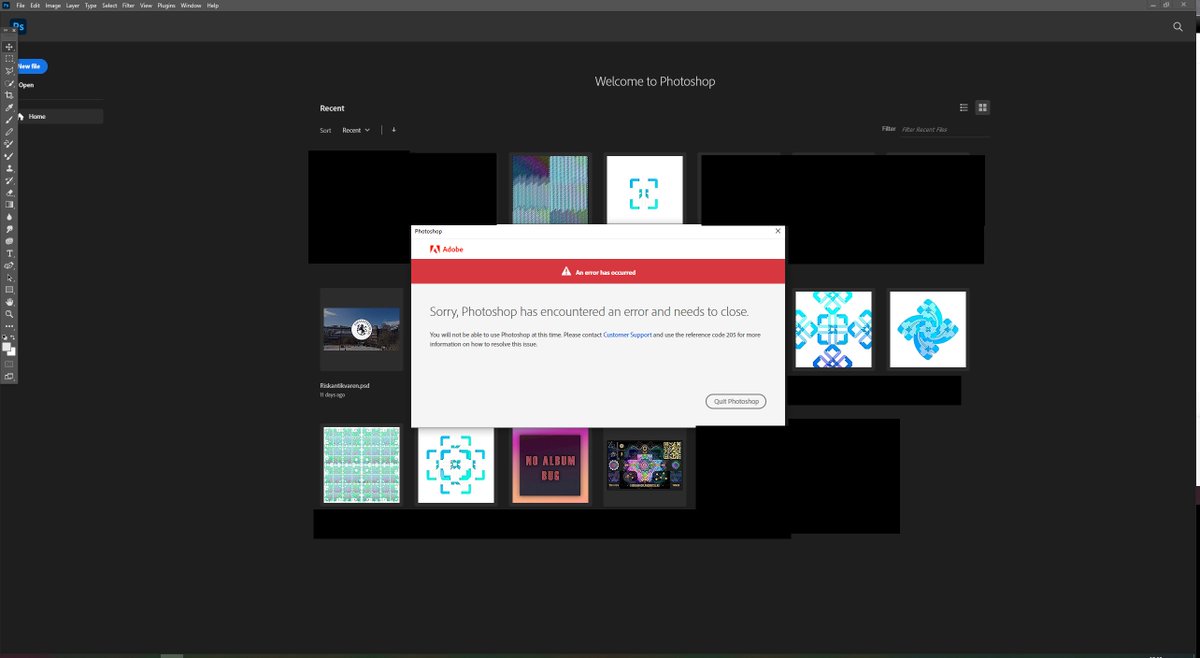This screenshot has height=658, width=1200.
Task: Select the Lasso tool
Action: pos(9,70)
